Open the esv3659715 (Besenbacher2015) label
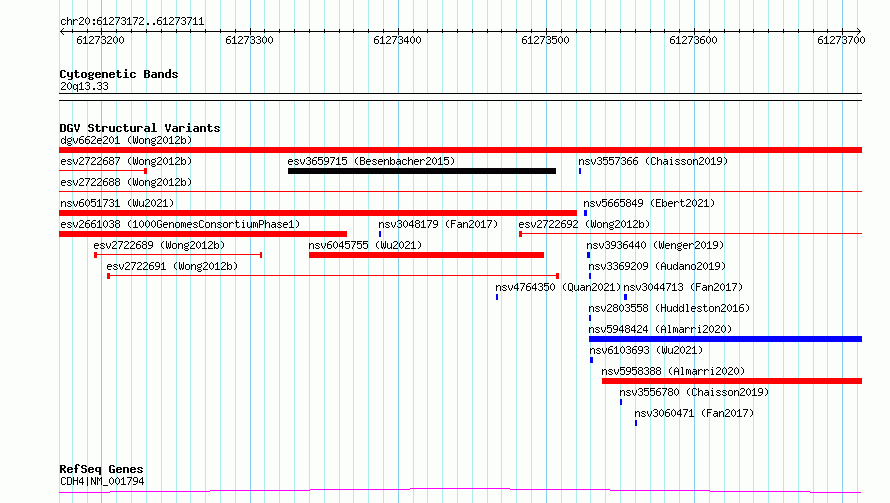Image resolution: width=890 pixels, height=503 pixels. pyautogui.click(x=371, y=161)
